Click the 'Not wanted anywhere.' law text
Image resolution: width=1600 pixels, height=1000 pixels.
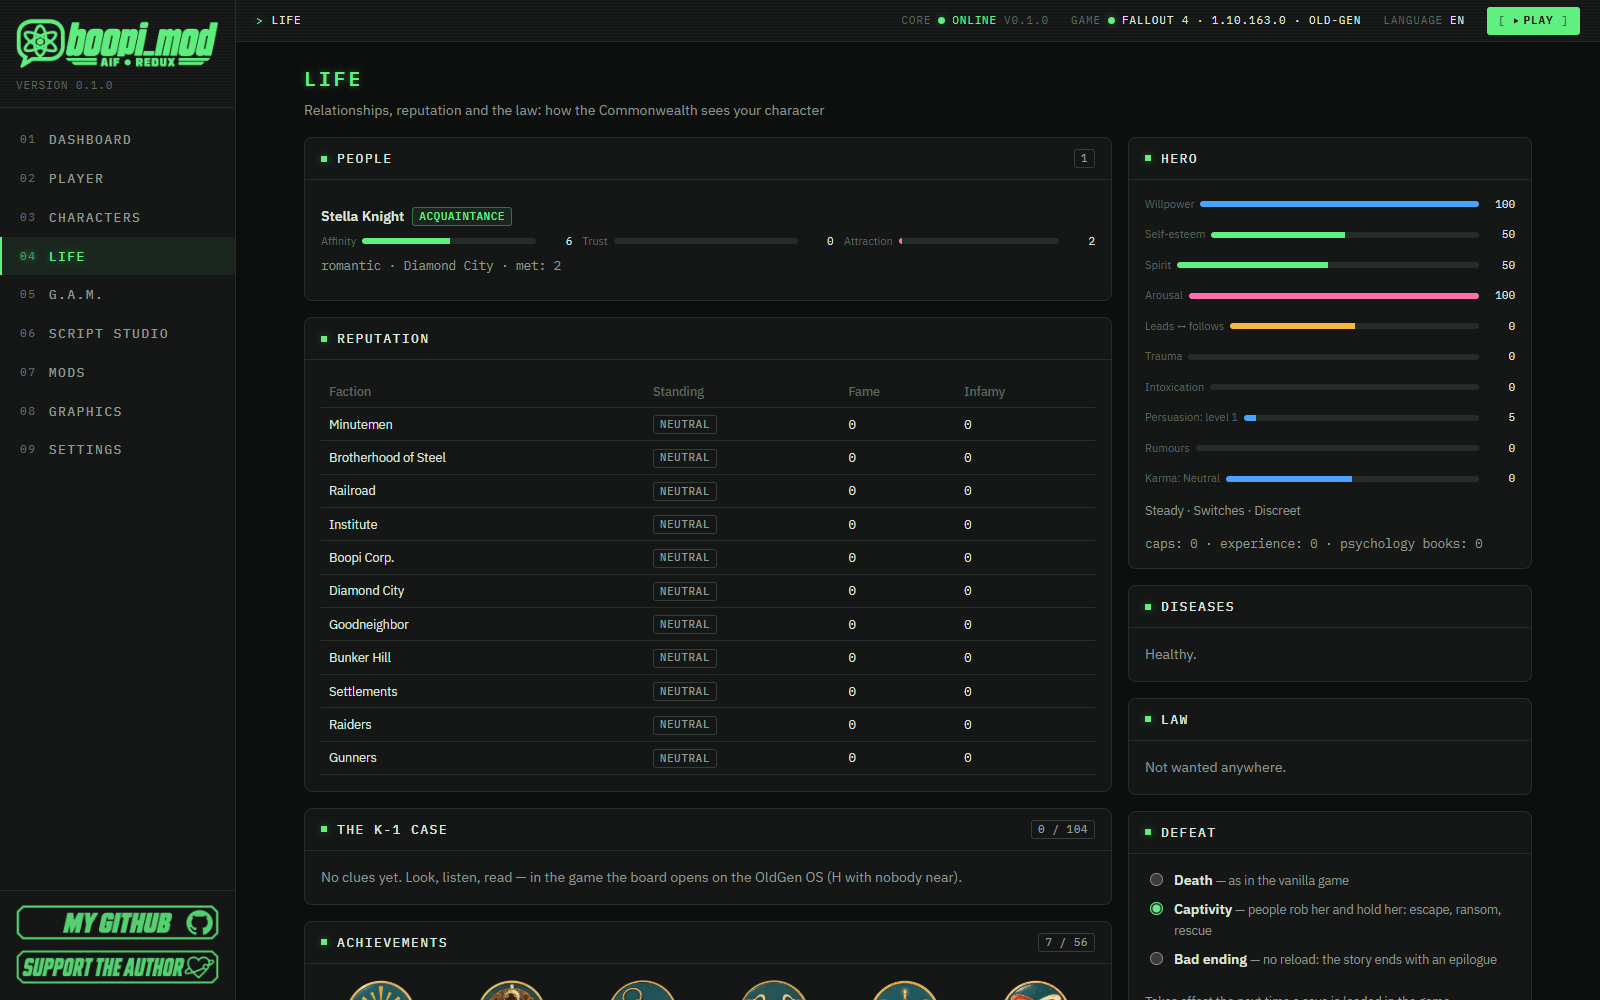1215,767
